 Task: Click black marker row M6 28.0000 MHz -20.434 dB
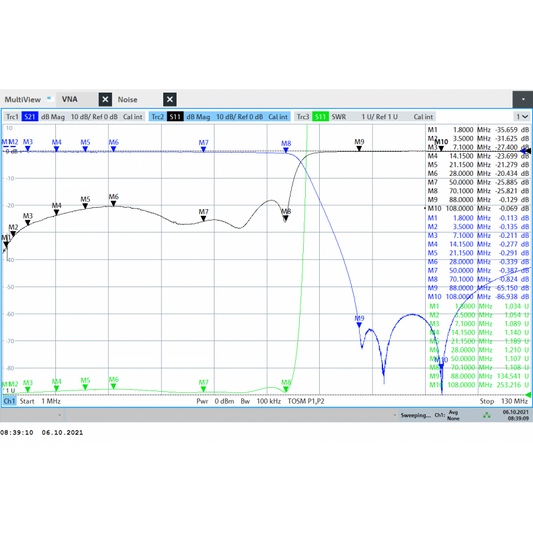(x=478, y=173)
